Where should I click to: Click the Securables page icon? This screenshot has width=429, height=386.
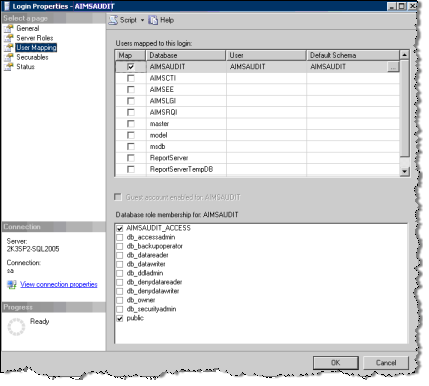pyautogui.click(x=9, y=57)
